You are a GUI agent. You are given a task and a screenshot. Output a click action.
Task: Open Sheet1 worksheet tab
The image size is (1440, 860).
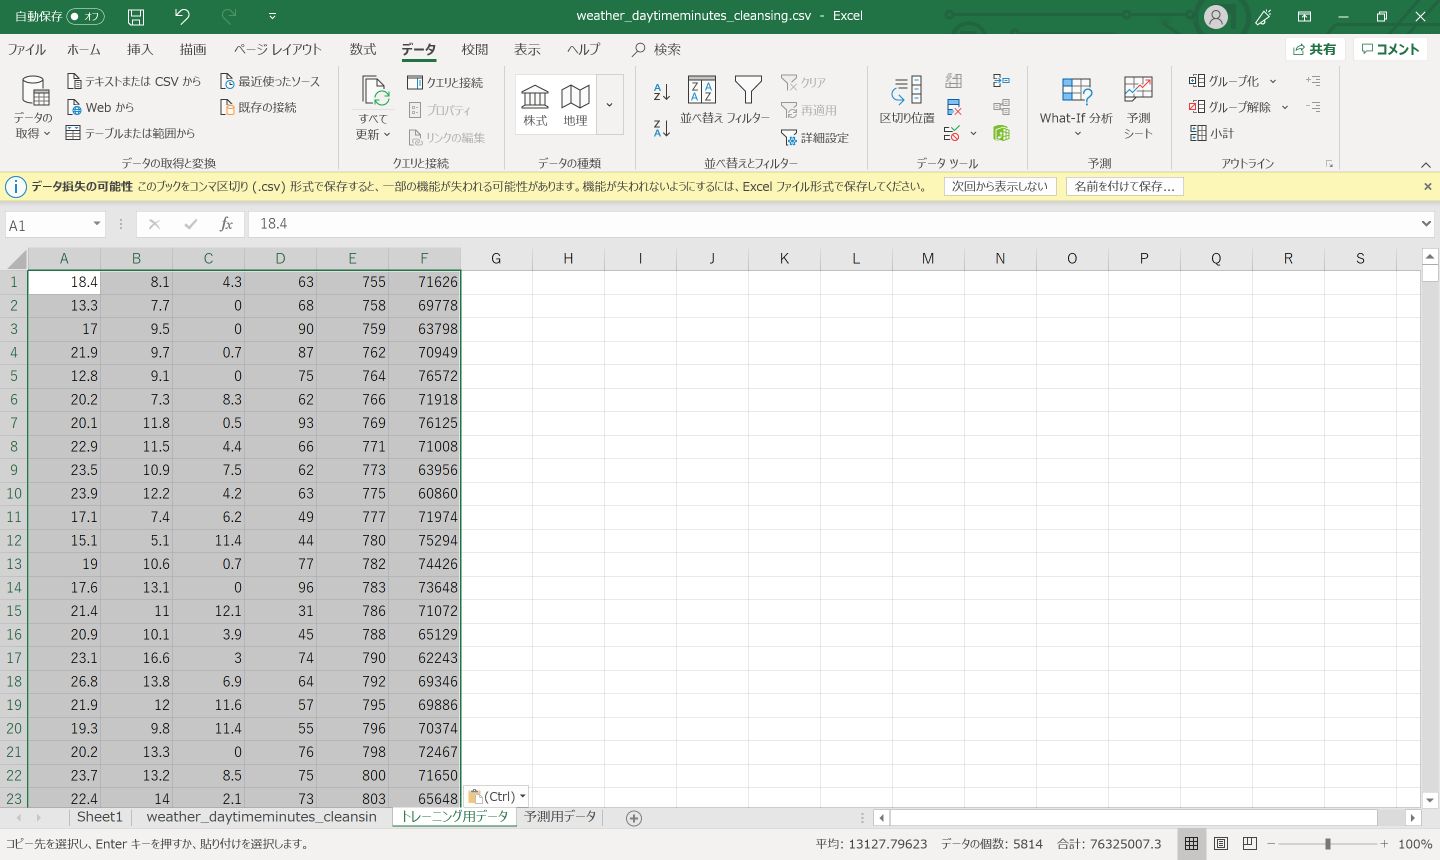[100, 817]
